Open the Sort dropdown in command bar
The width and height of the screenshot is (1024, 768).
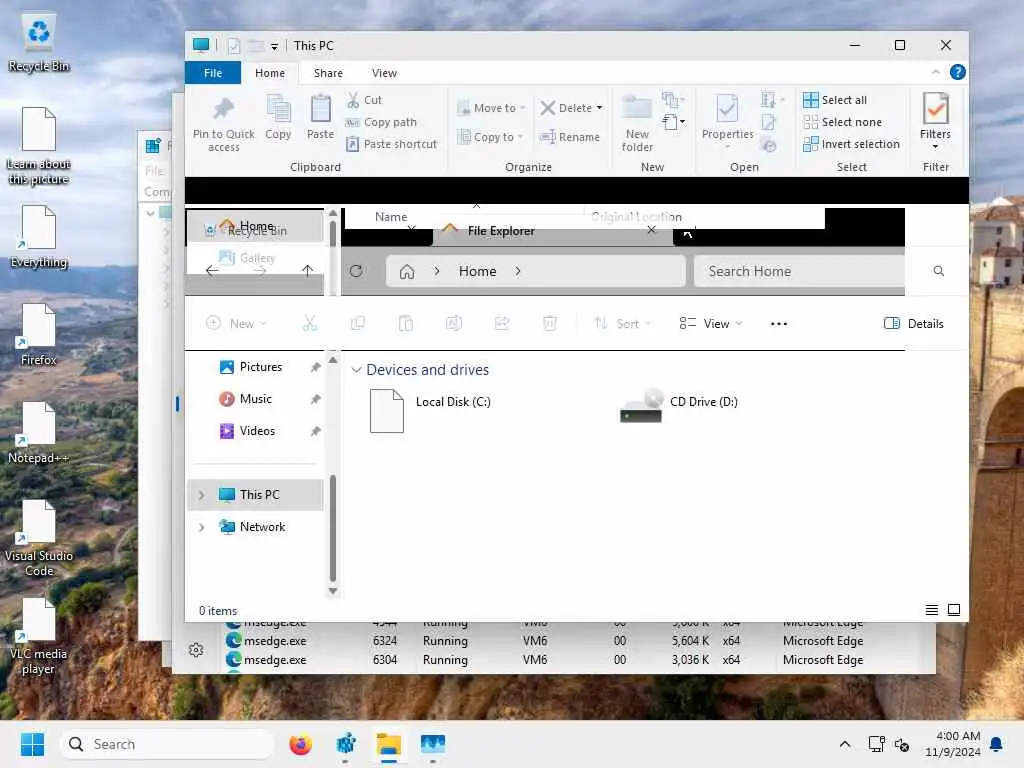point(622,323)
